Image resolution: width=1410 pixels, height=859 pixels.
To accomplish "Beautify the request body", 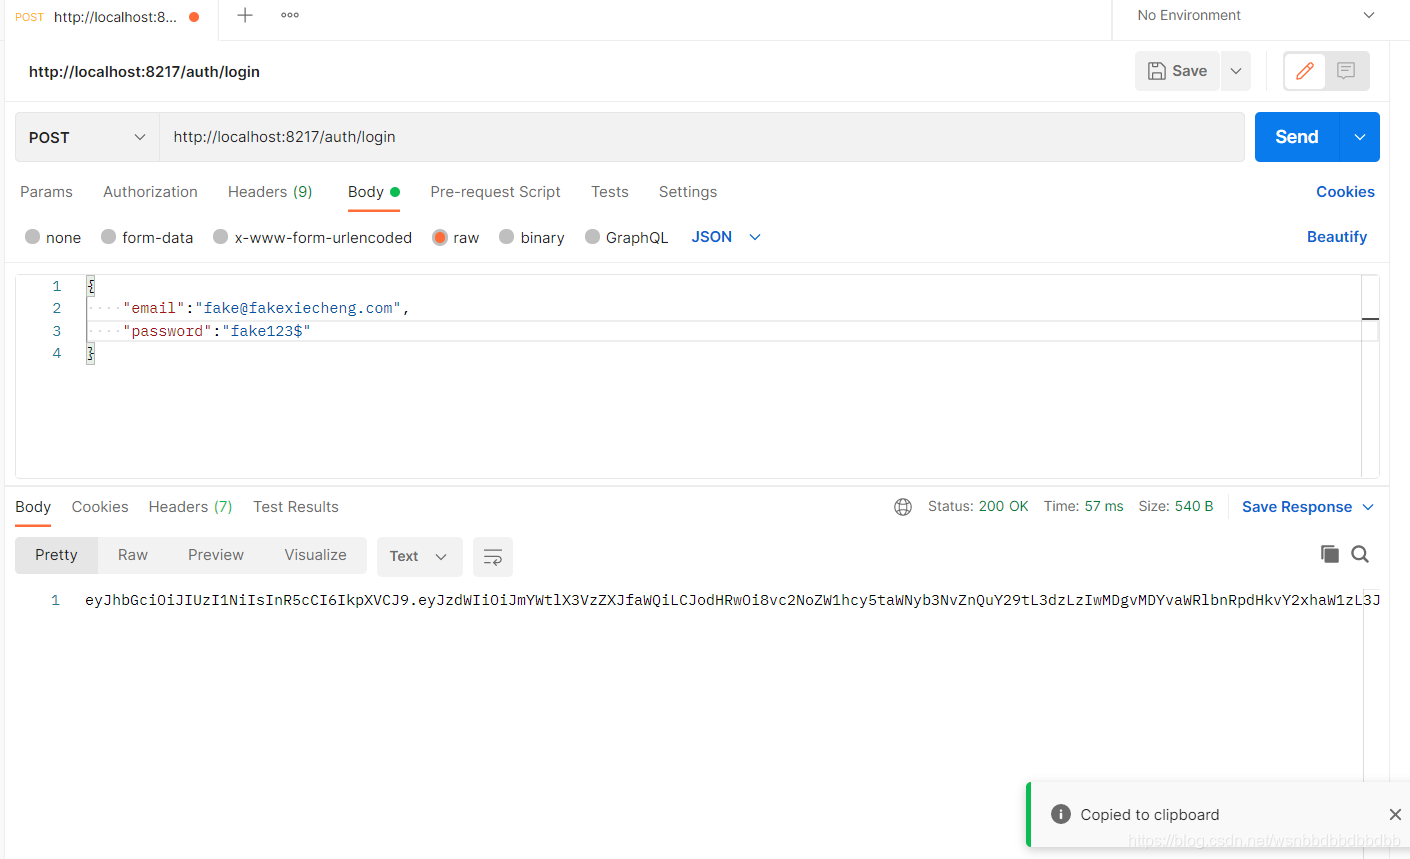I will tap(1337, 237).
